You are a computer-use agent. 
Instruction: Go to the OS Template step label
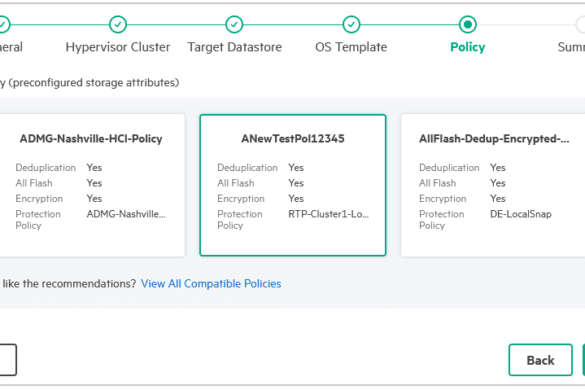tap(351, 47)
